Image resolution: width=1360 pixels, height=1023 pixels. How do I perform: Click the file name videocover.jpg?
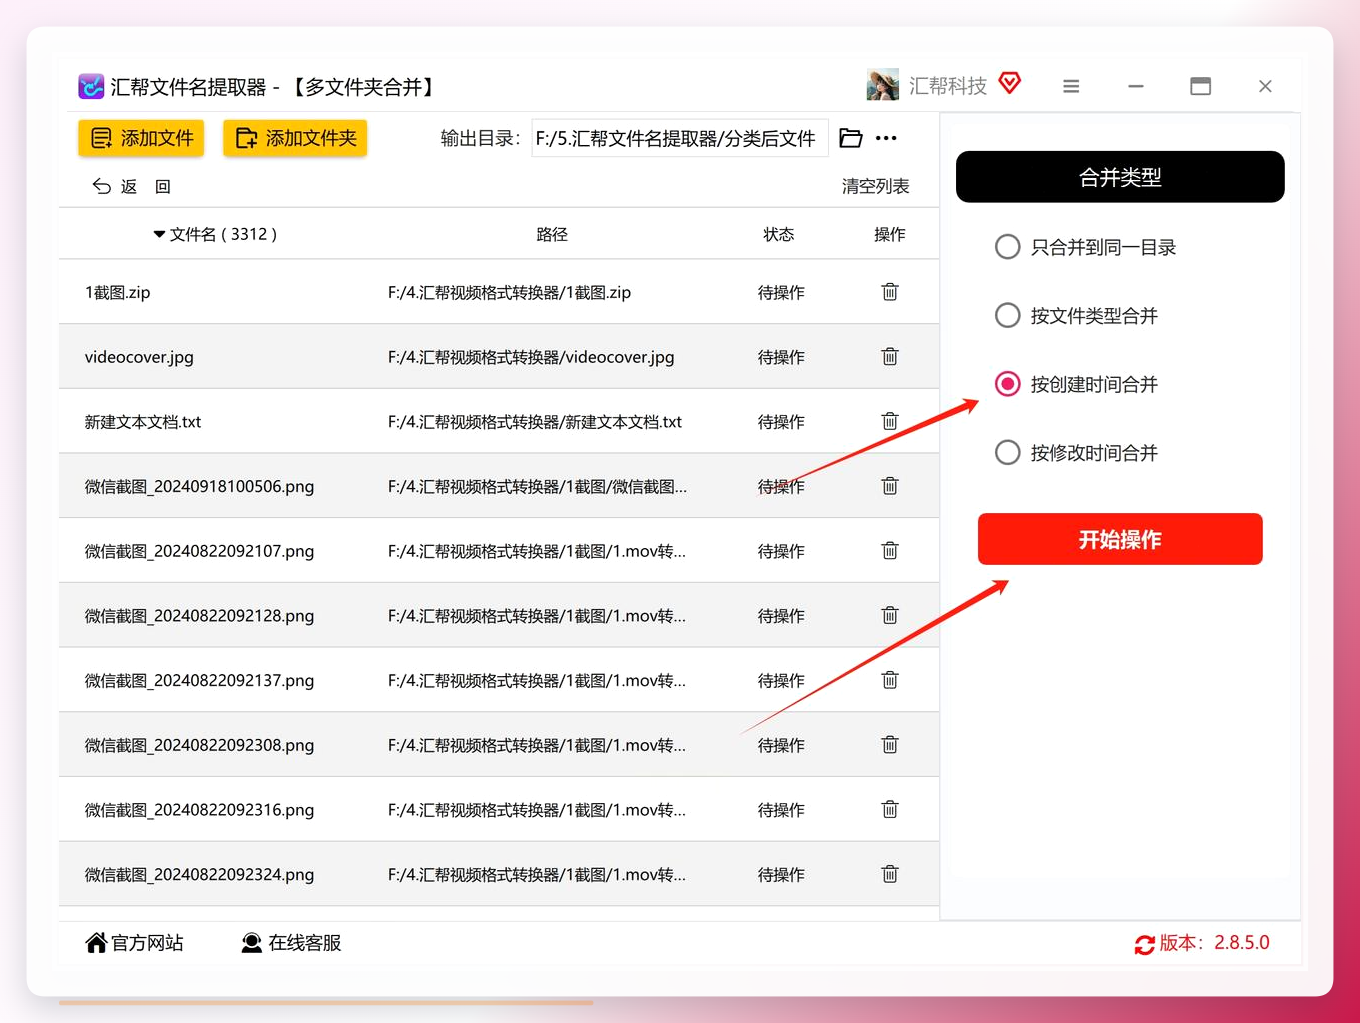(139, 357)
